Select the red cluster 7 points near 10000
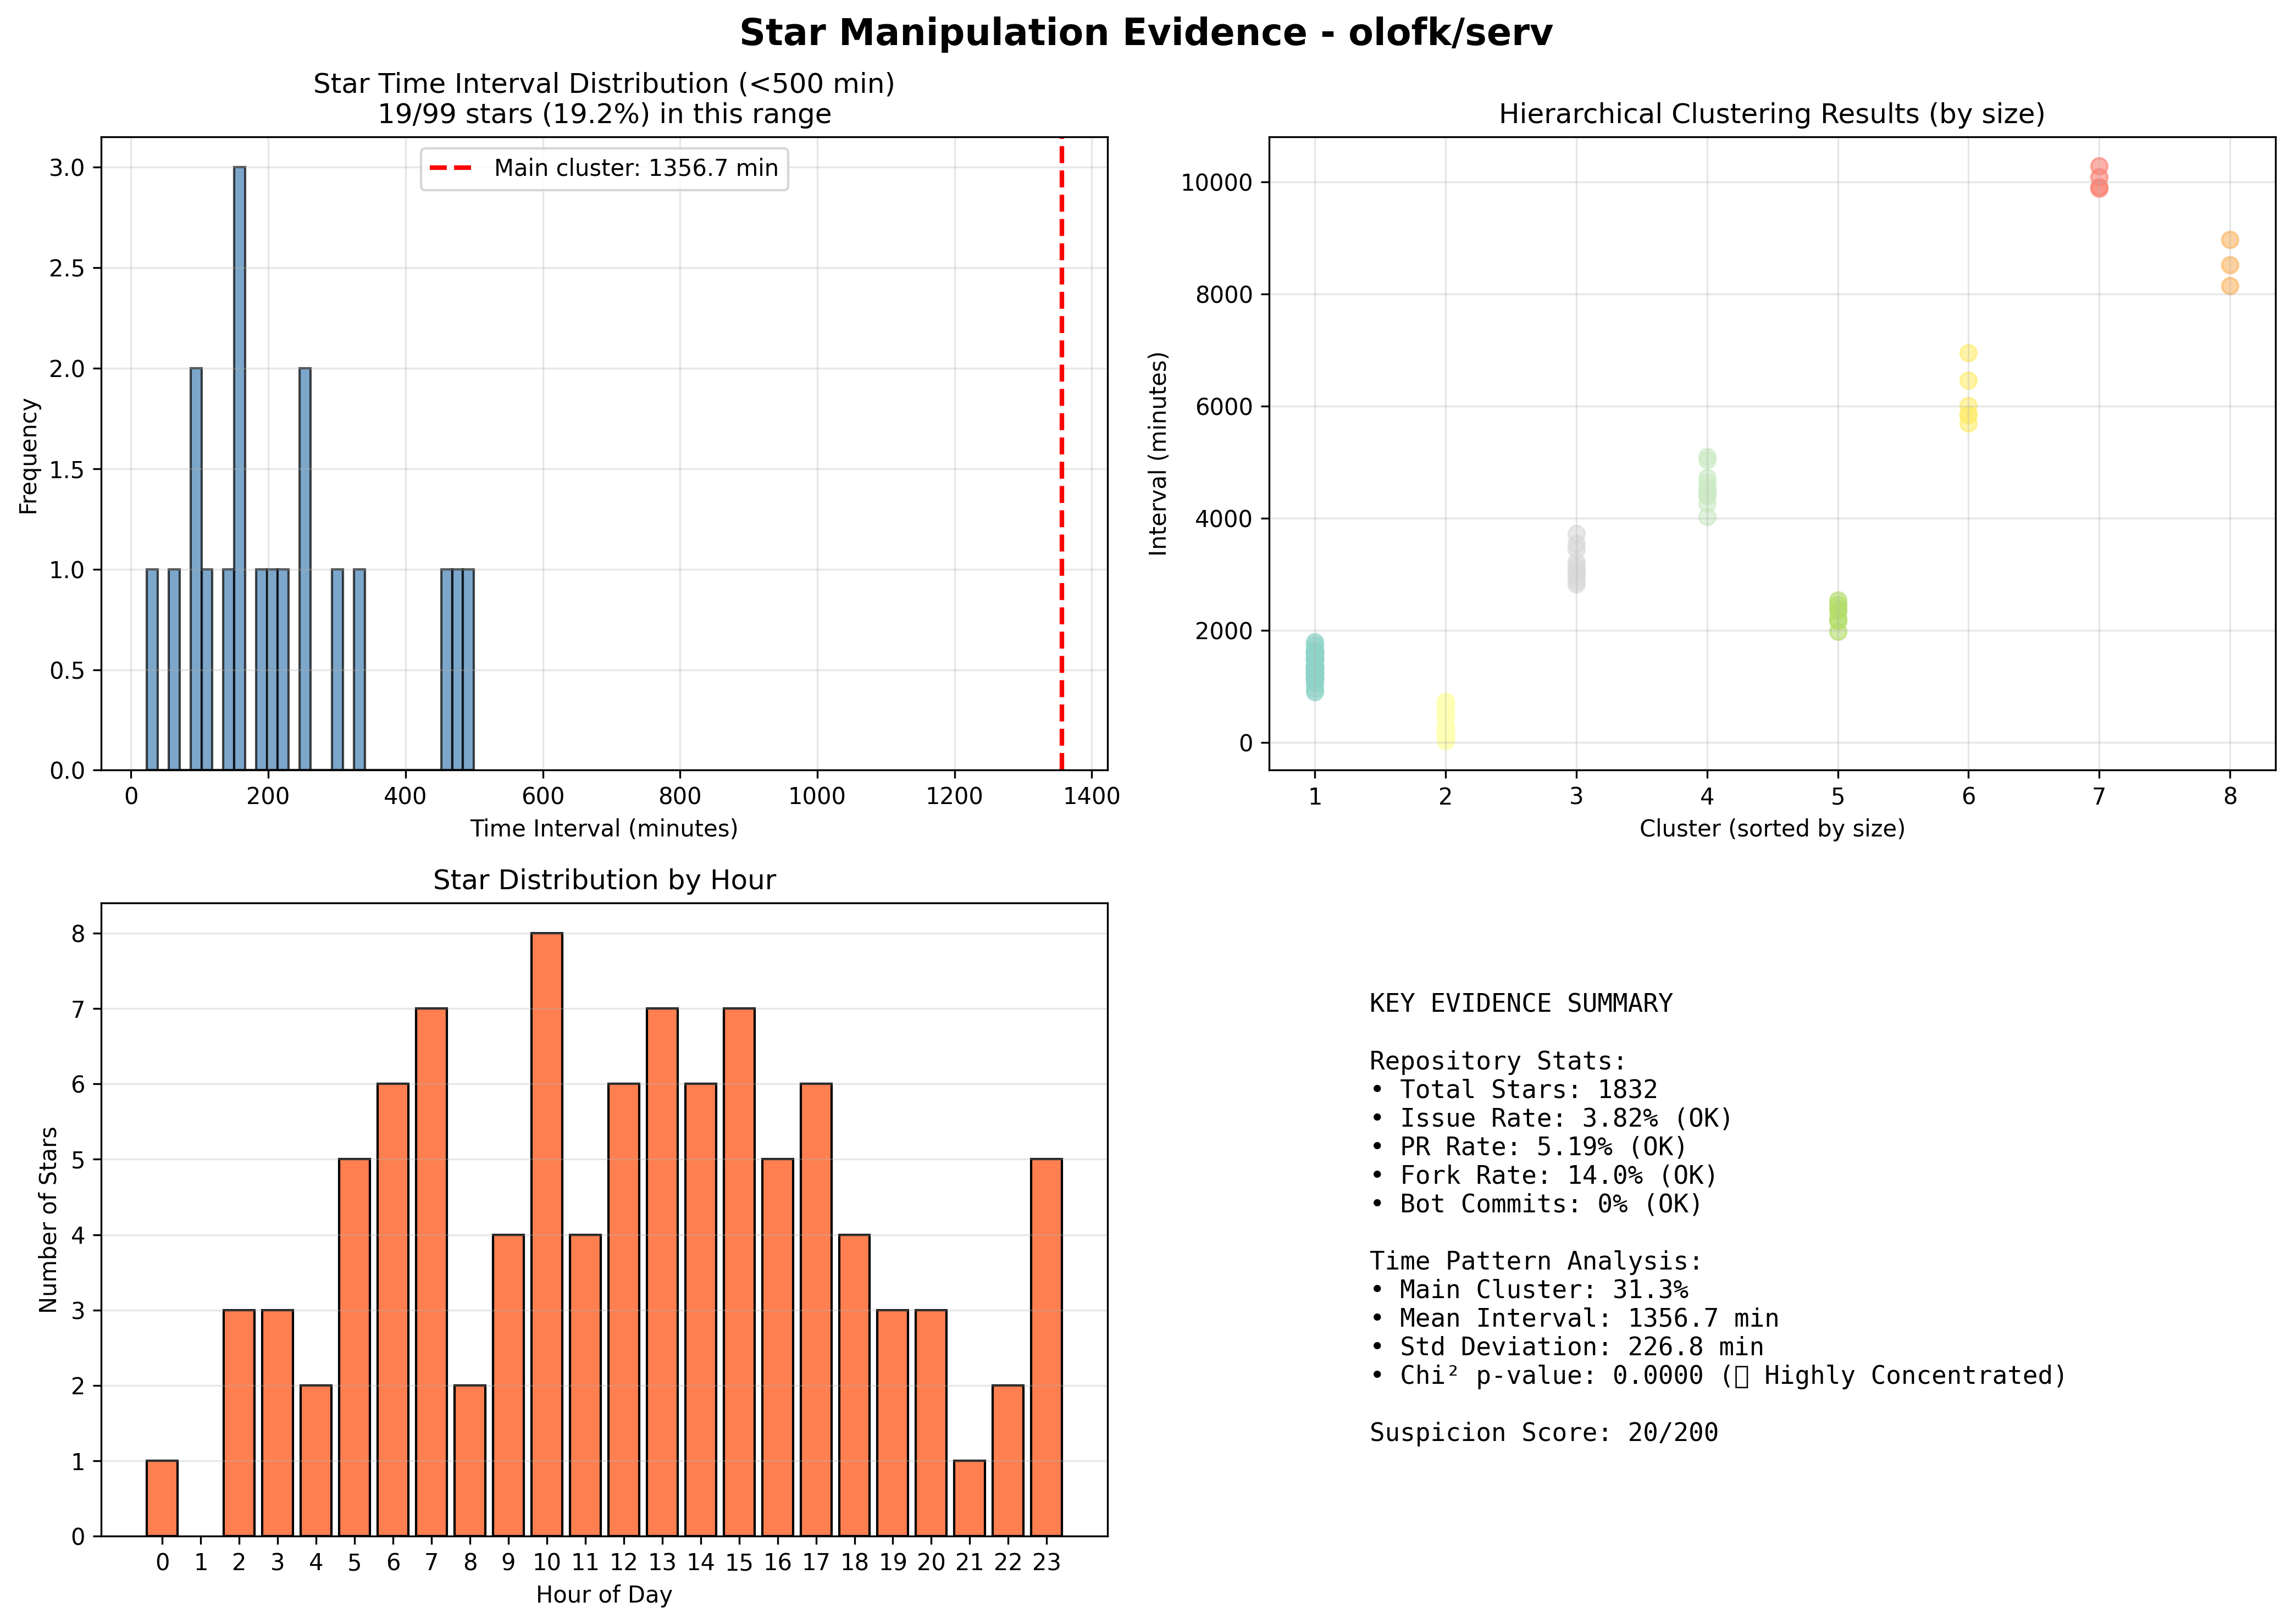 tap(2099, 177)
